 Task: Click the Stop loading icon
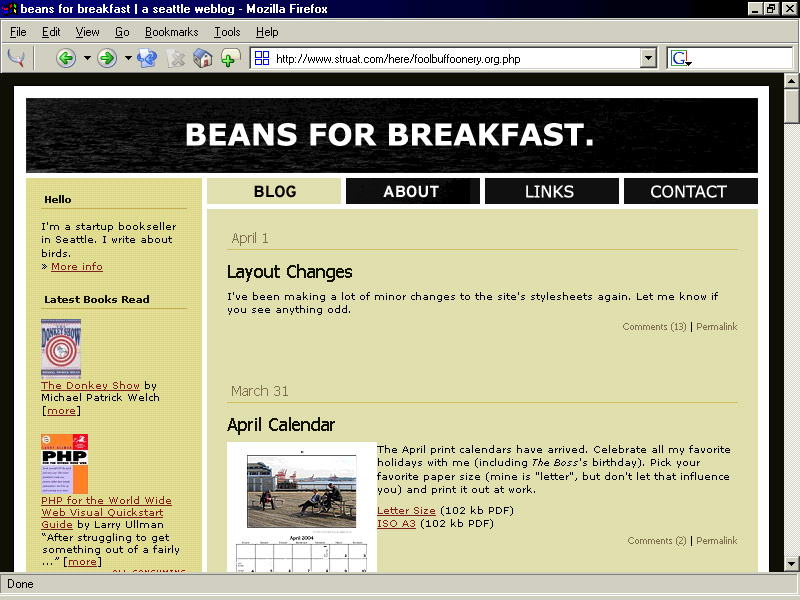tap(176, 58)
